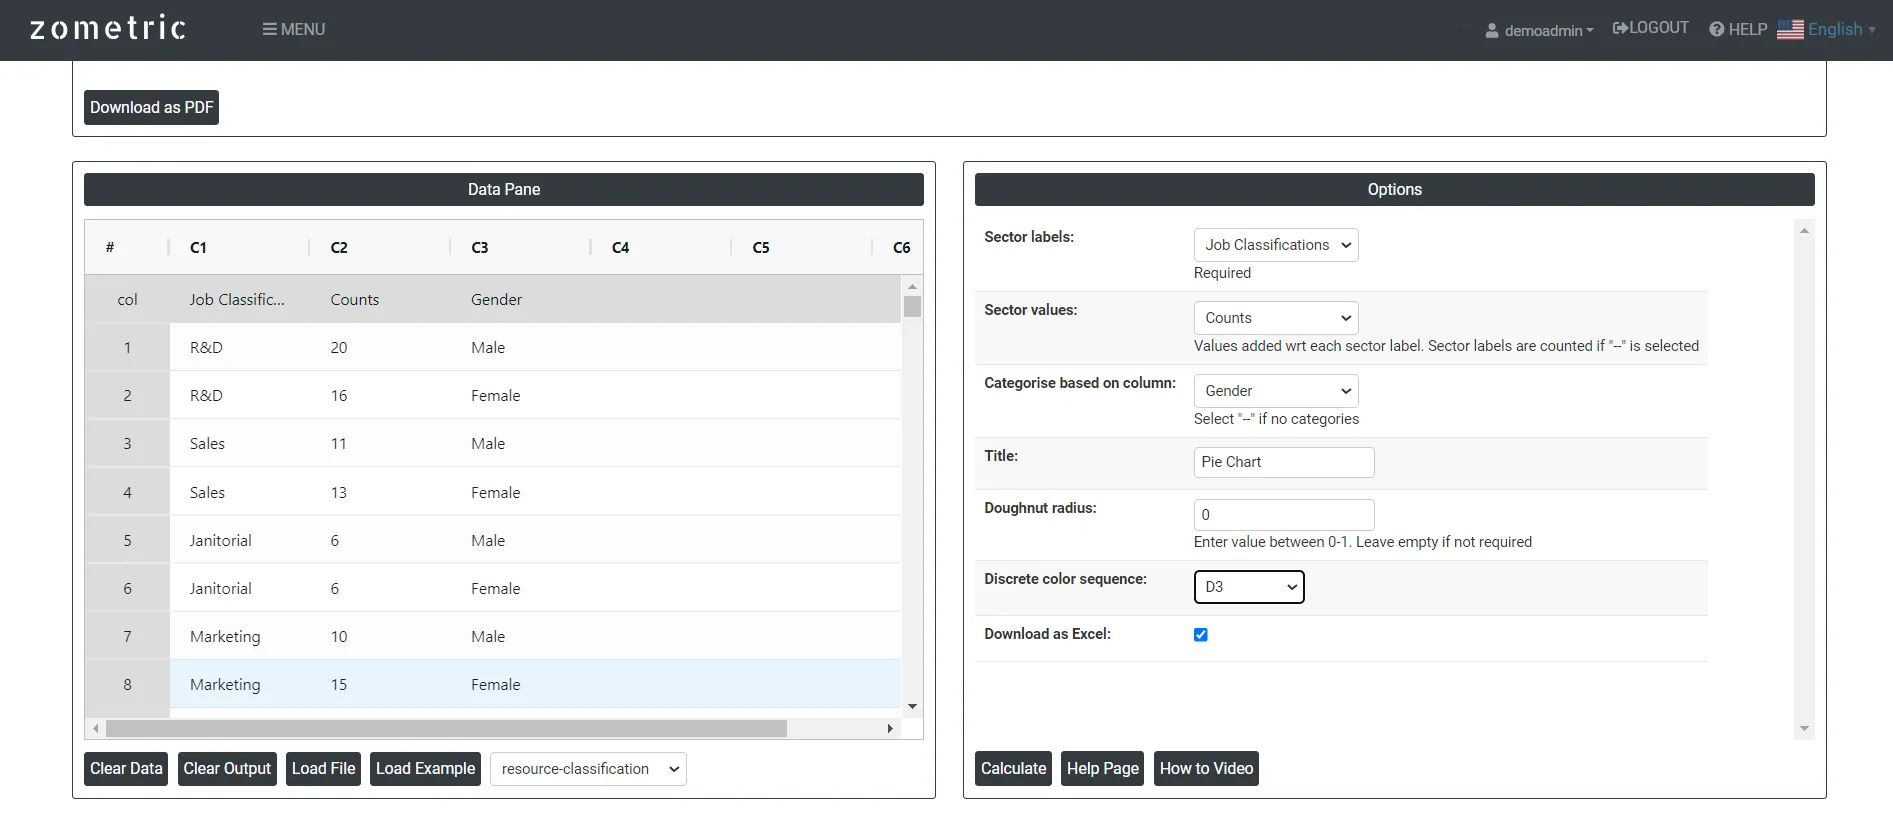Click the zometric logo

[108, 28]
